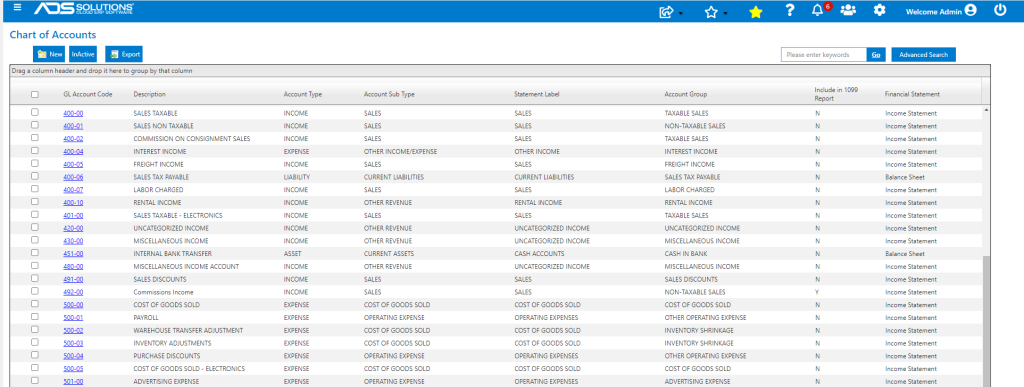1024x387 pixels.
Task: Open Advanced Search
Action: (923, 55)
